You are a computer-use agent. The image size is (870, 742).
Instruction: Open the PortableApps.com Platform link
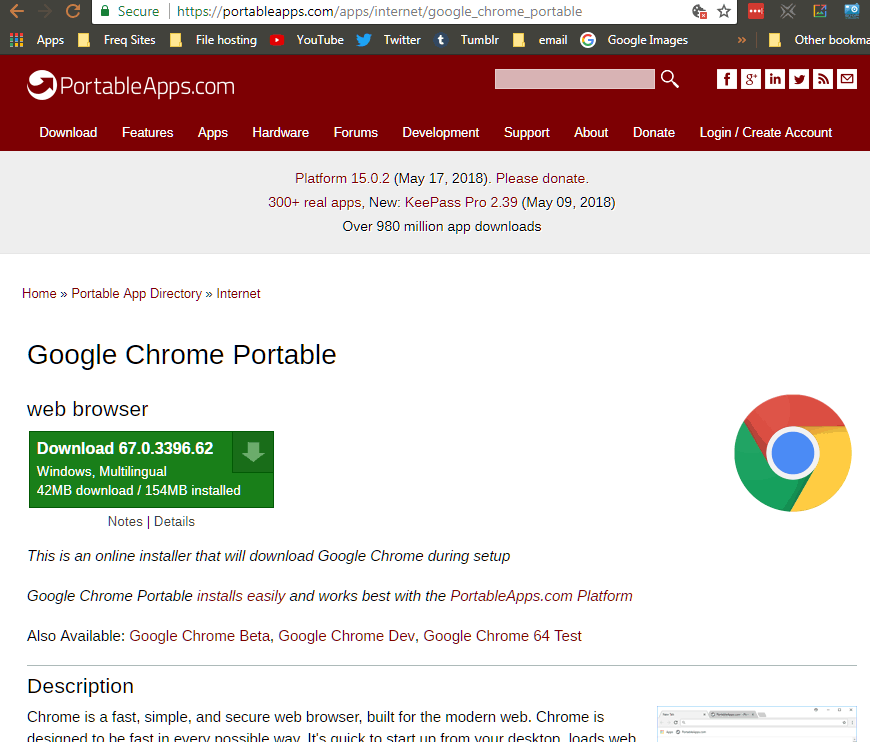[541, 596]
